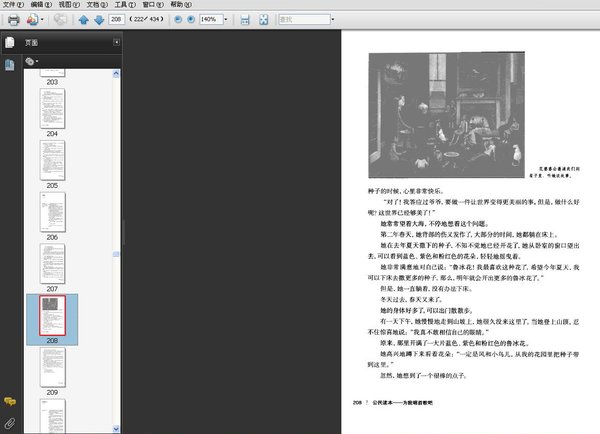The height and width of the screenshot is (434, 600).
Task: Click the zoom in plus button
Action: (x=191, y=19)
